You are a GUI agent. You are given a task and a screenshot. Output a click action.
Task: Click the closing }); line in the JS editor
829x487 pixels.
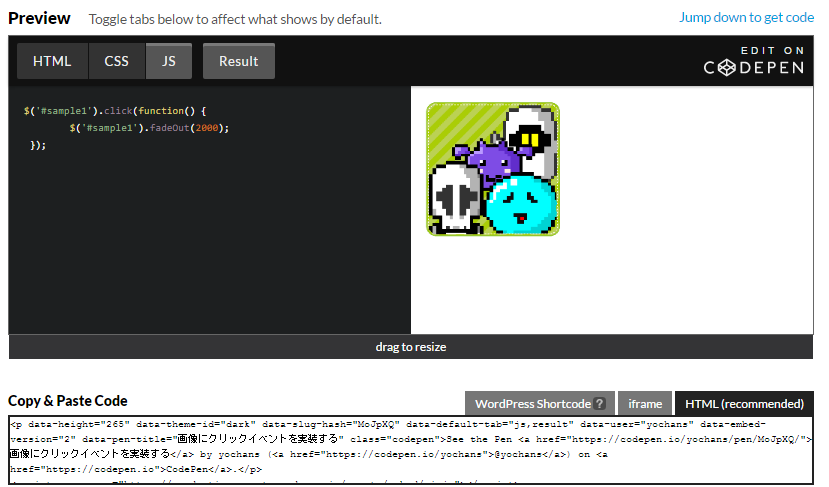coord(38,145)
